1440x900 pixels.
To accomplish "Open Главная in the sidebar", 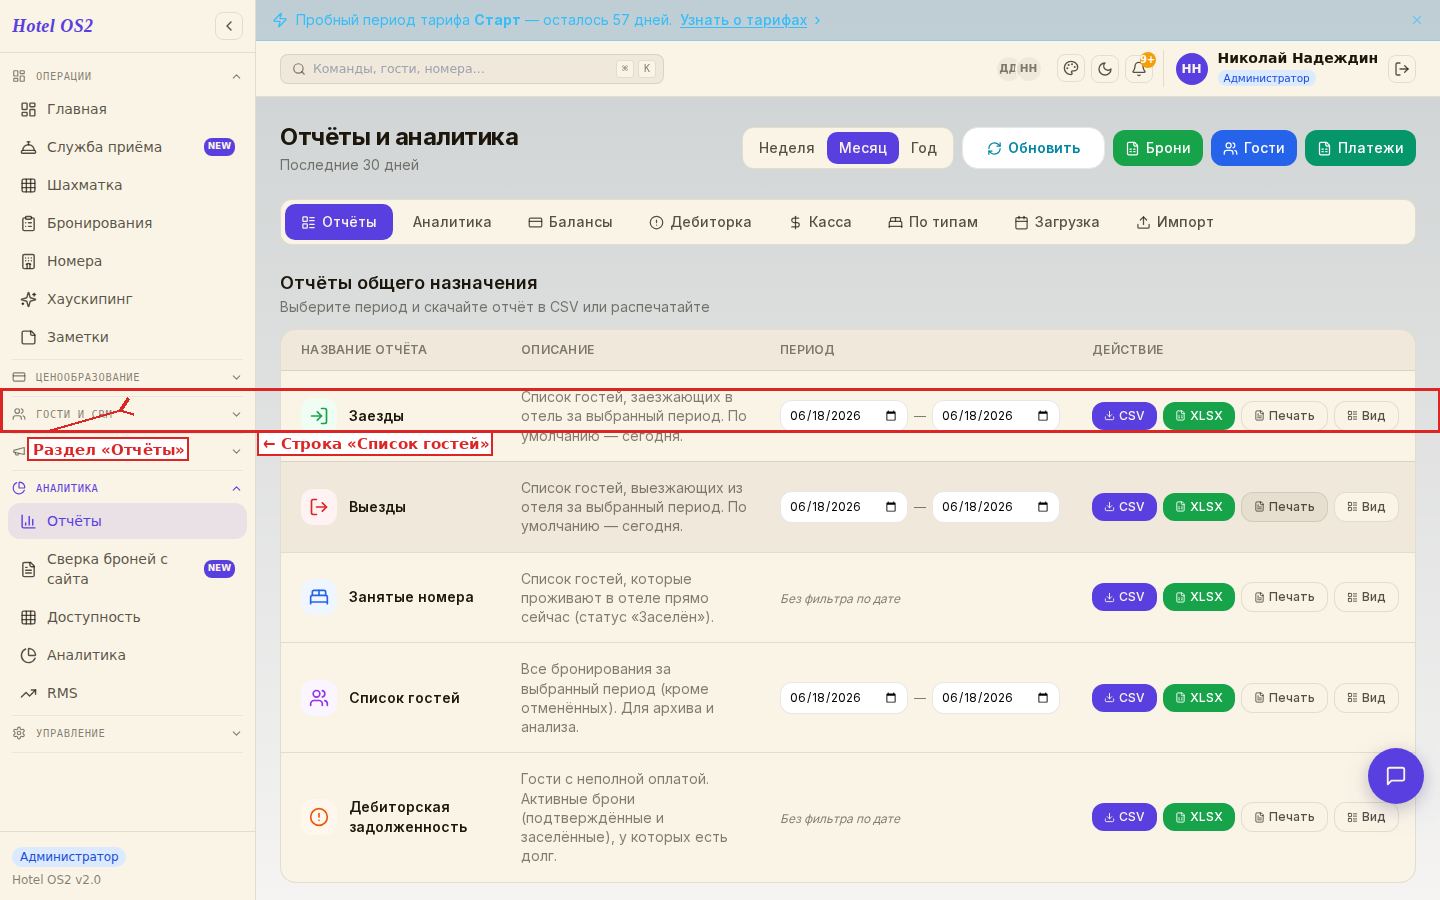I will [x=127, y=109].
